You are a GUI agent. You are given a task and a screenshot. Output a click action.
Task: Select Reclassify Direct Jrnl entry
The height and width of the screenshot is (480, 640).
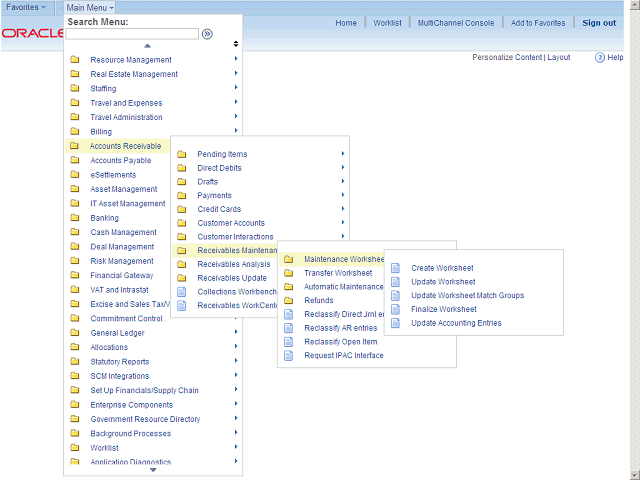[x=344, y=314]
